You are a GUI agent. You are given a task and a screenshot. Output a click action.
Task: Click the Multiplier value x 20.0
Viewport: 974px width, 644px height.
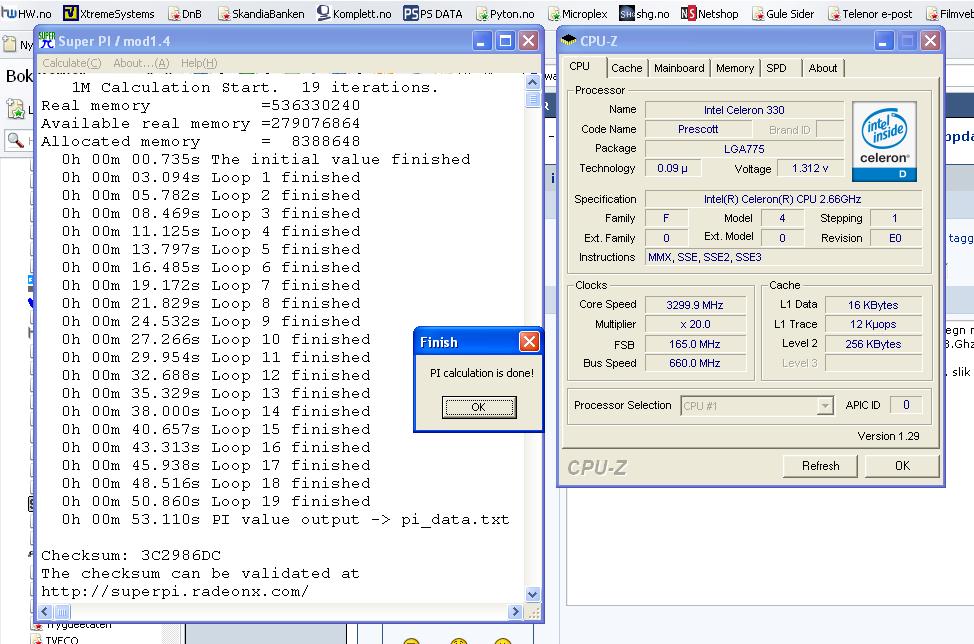tap(695, 324)
